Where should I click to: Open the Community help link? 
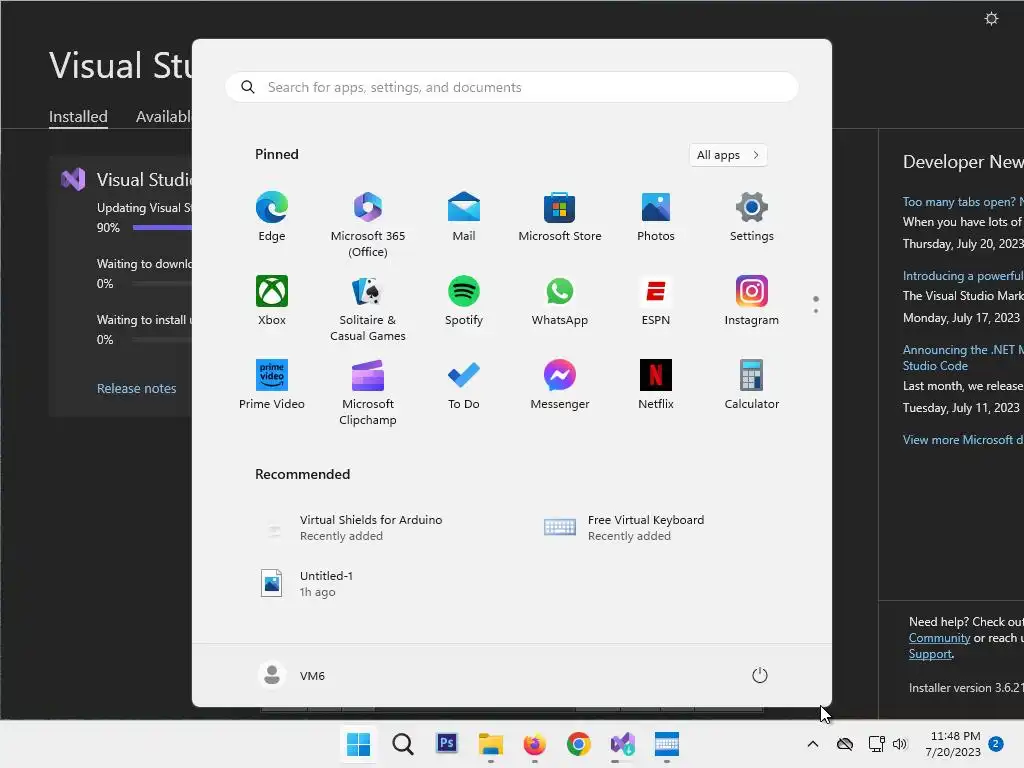click(939, 638)
